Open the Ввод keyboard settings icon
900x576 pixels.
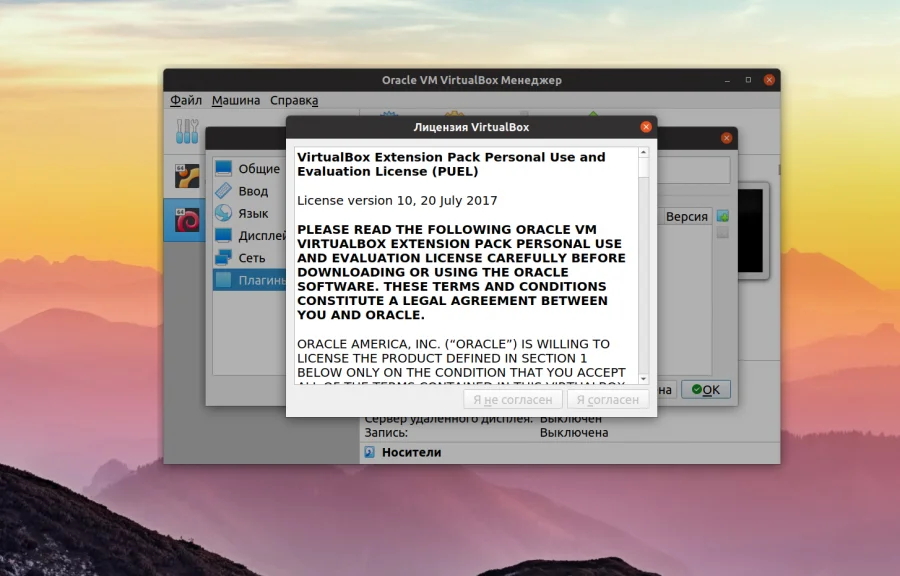pos(224,190)
